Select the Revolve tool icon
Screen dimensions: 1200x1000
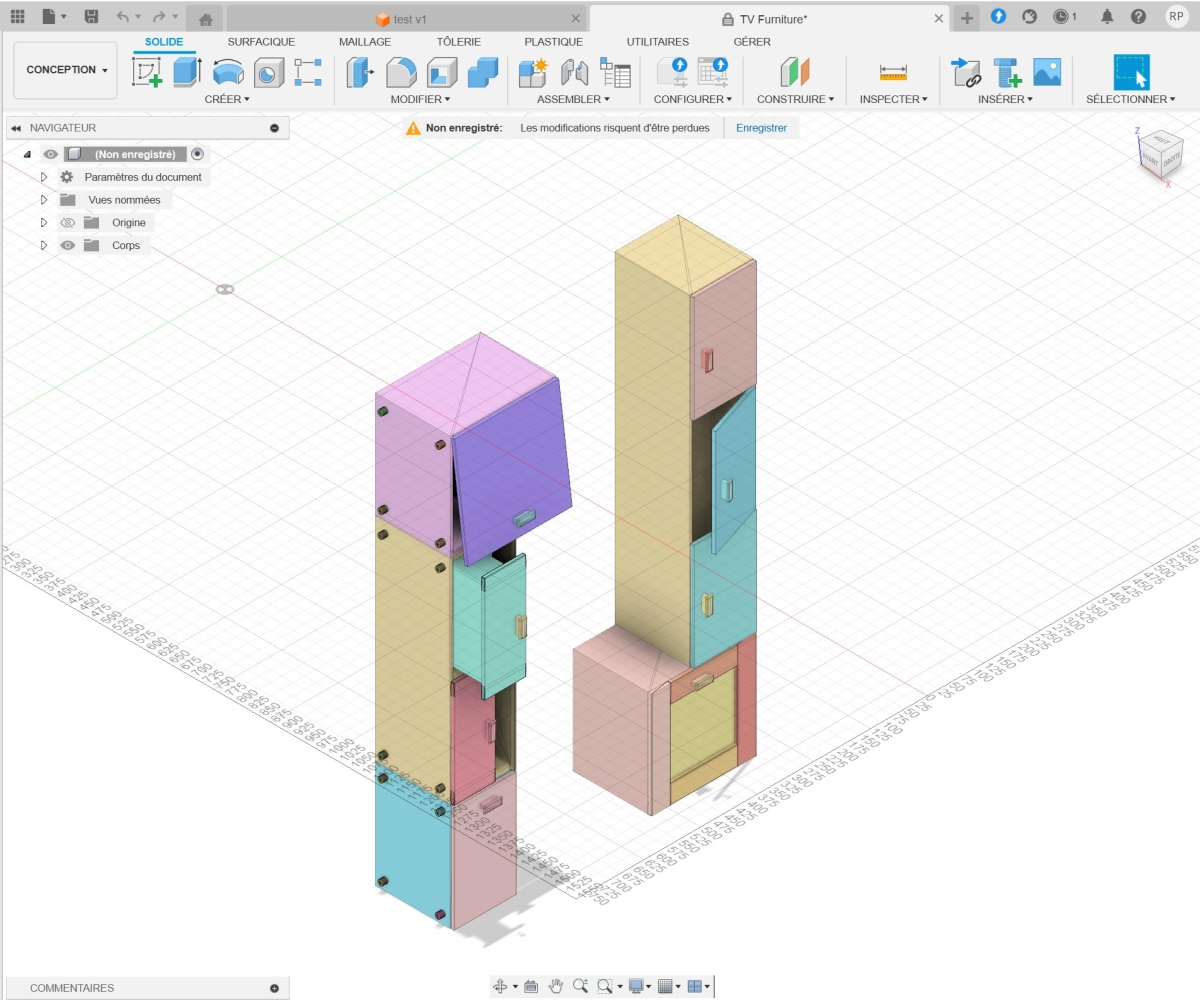pos(228,72)
